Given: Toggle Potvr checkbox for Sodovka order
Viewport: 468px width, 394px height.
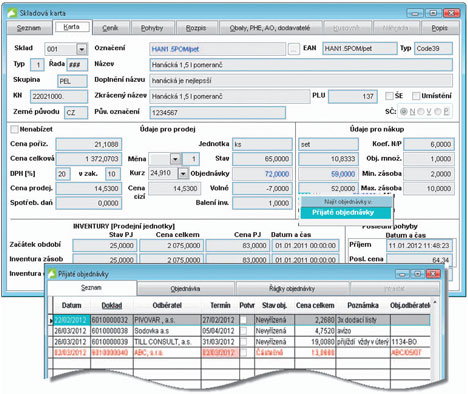Looking at the screenshot, I should [244, 331].
